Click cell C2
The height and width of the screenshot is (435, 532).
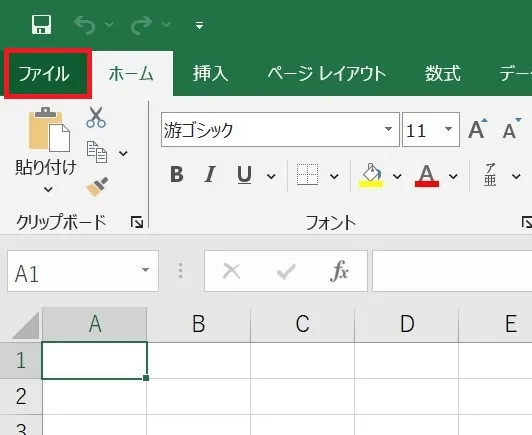pos(303,396)
